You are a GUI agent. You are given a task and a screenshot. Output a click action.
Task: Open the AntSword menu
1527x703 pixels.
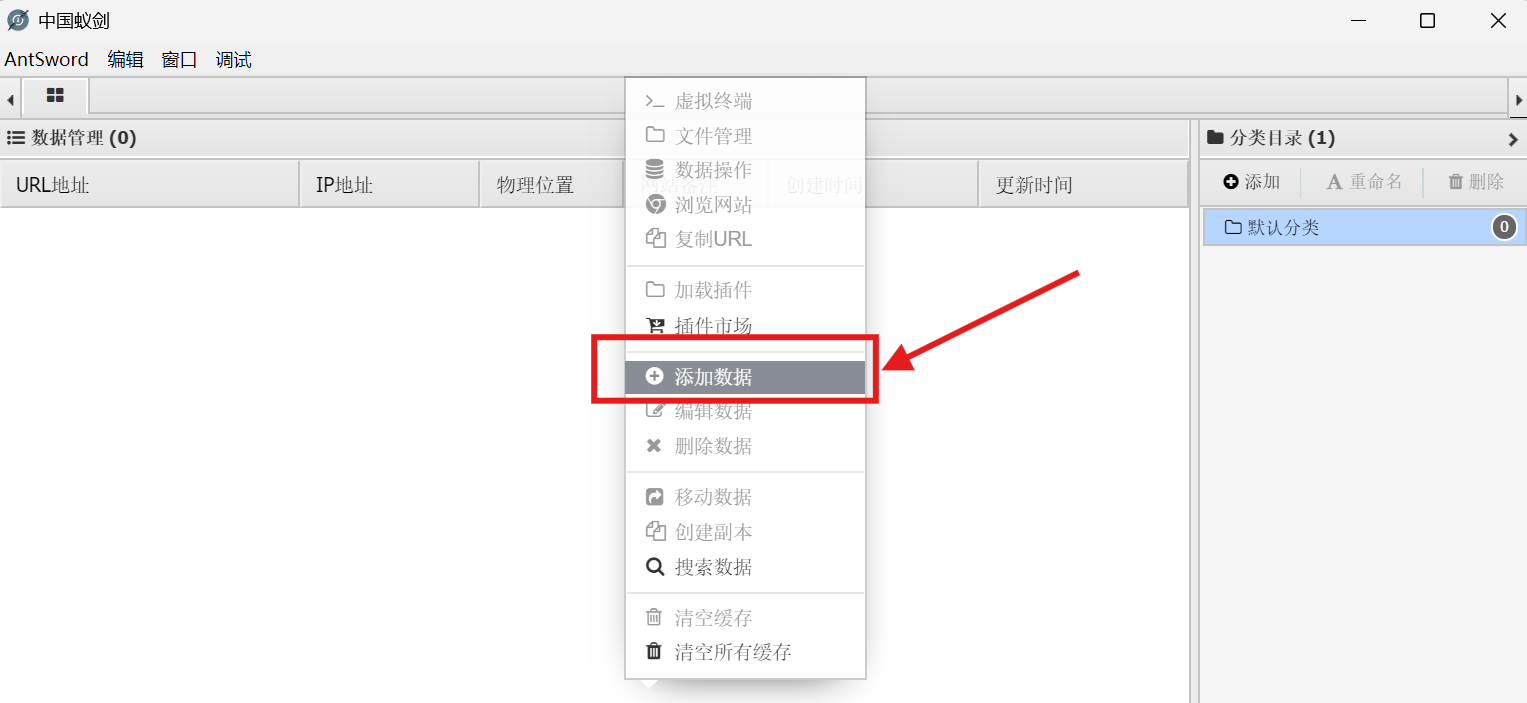click(x=47, y=60)
